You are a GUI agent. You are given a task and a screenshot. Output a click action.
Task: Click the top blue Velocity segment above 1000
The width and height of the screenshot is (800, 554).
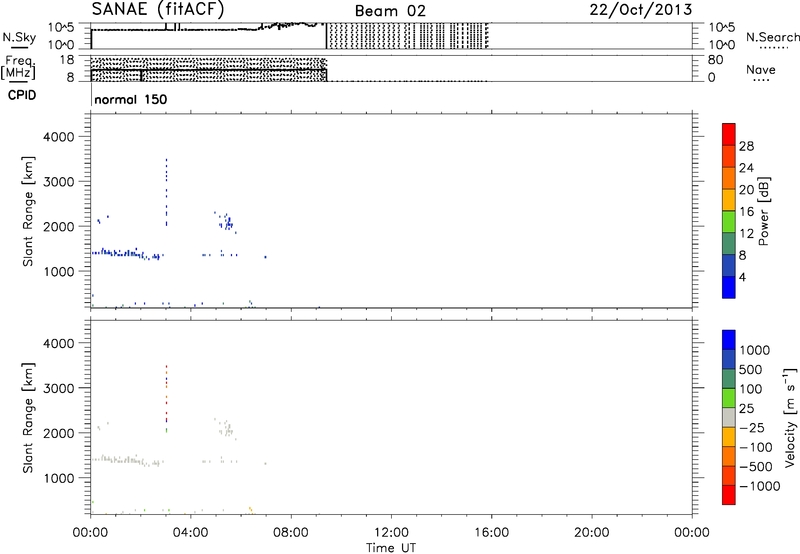729,340
